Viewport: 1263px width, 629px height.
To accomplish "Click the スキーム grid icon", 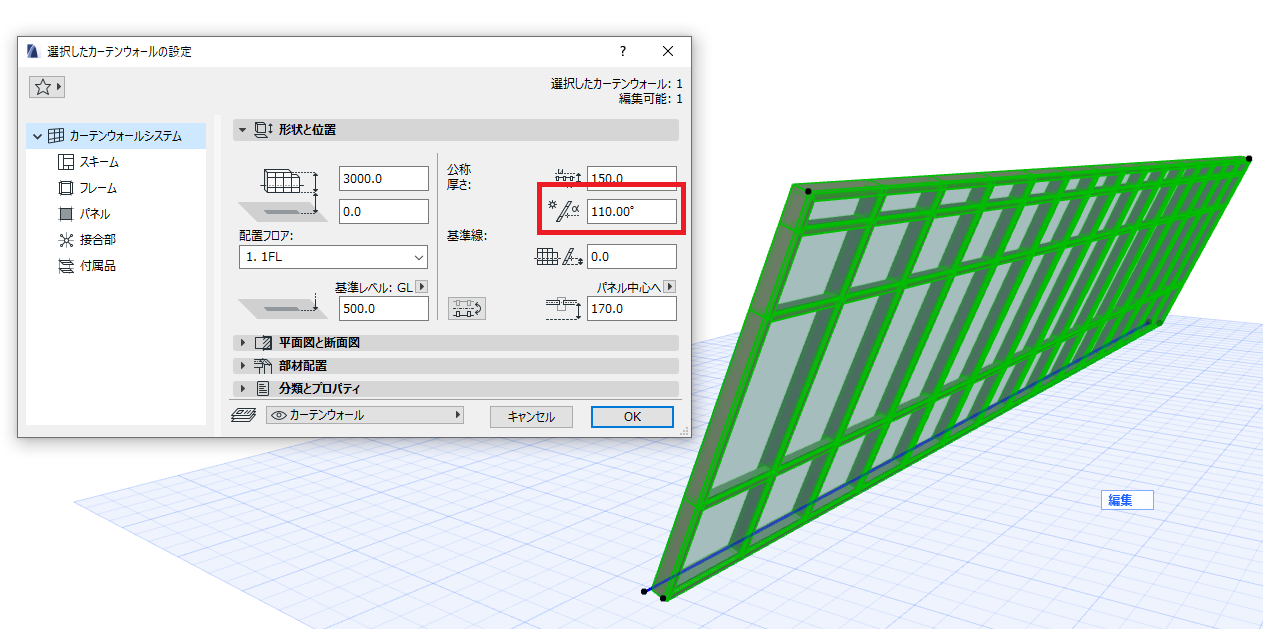I will 66,162.
